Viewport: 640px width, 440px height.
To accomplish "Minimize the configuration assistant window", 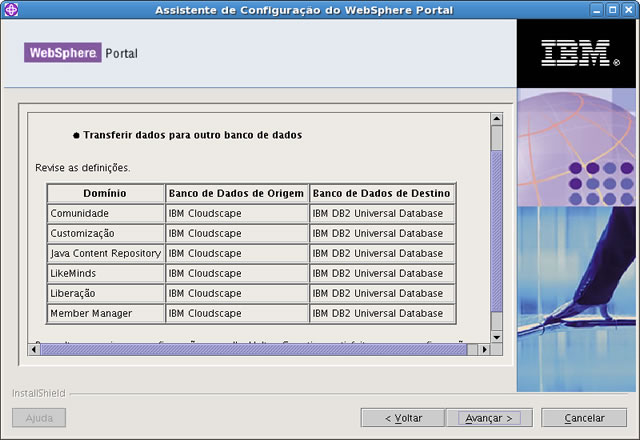I will (597, 10).
